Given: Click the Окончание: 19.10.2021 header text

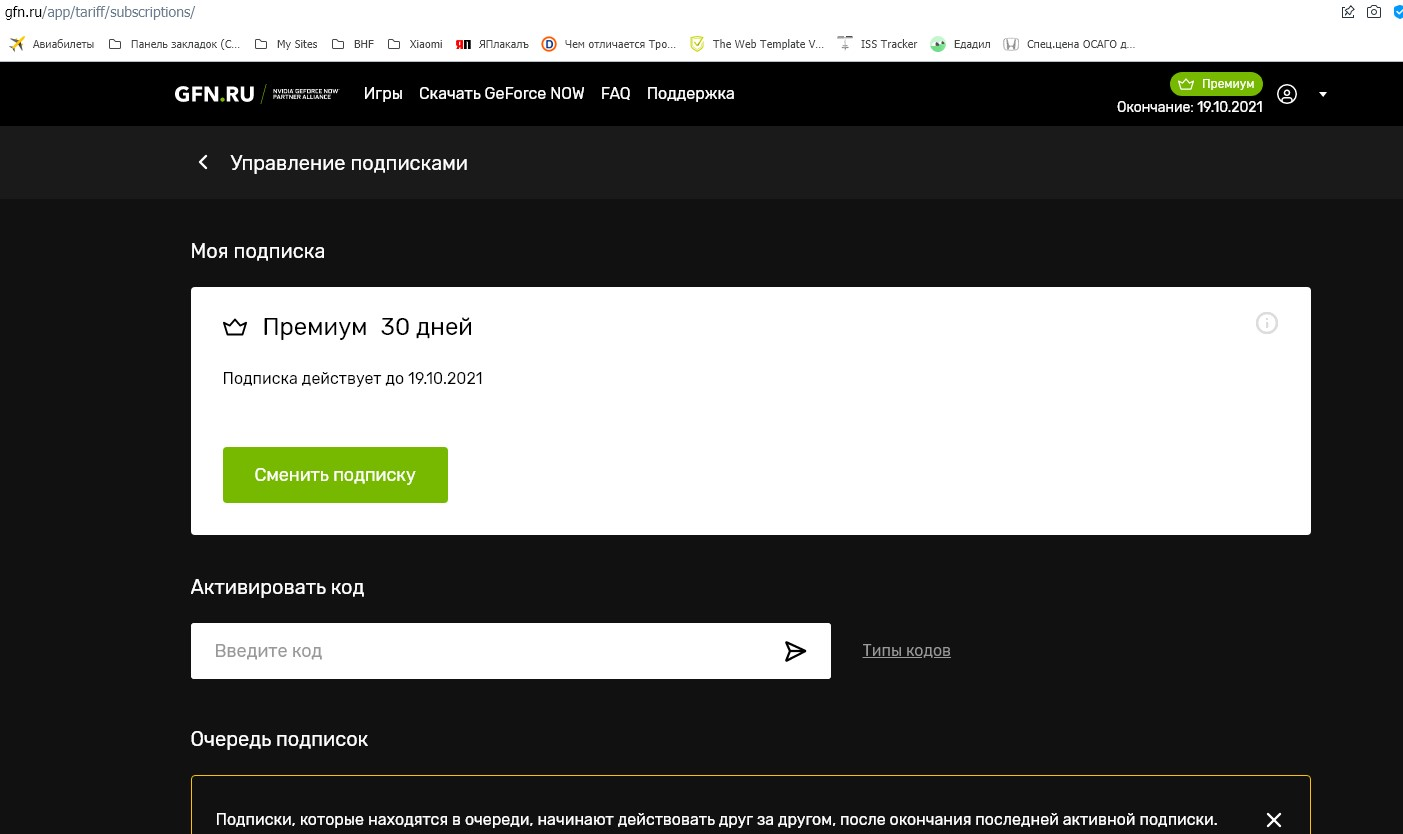Looking at the screenshot, I should pos(1189,107).
